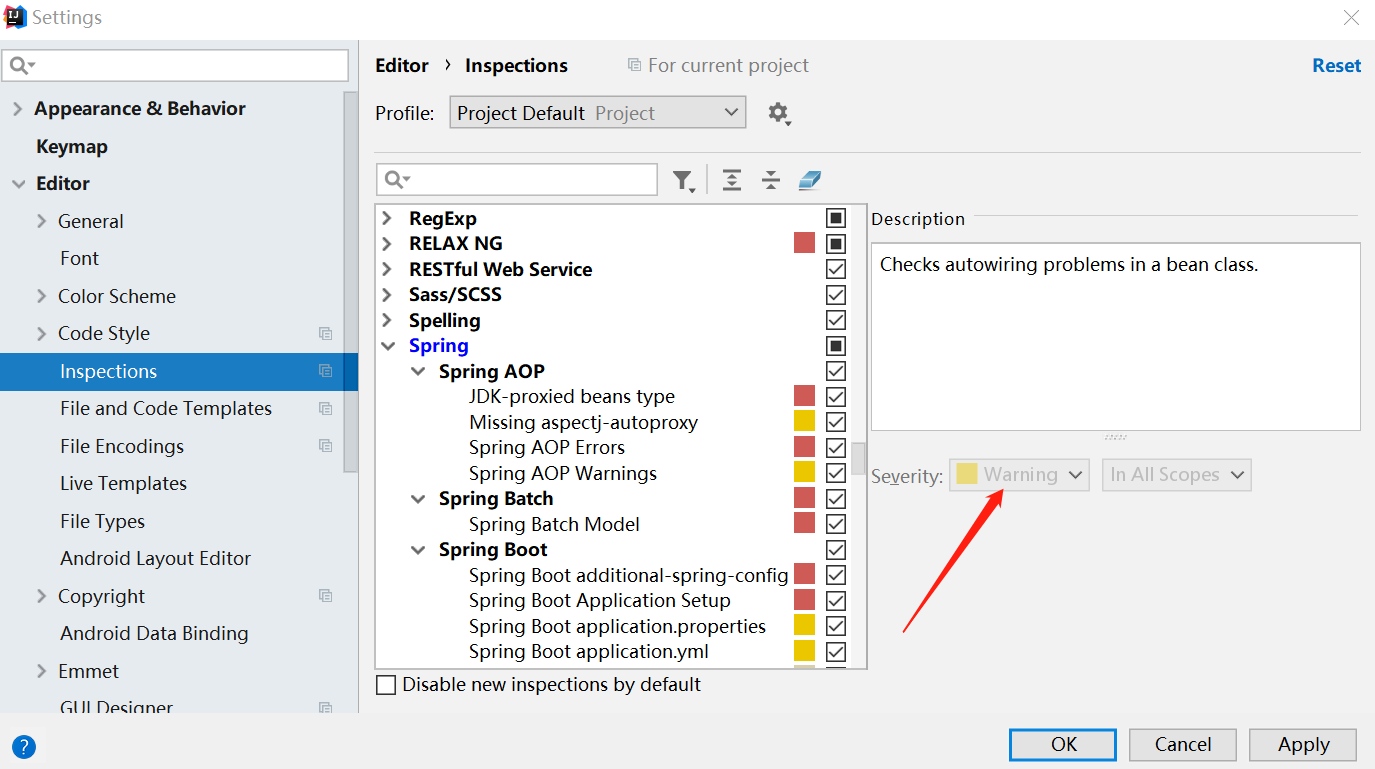Image resolution: width=1375 pixels, height=769 pixels.
Task: Click the filter inspections funnel icon
Action: pyautogui.click(x=683, y=180)
